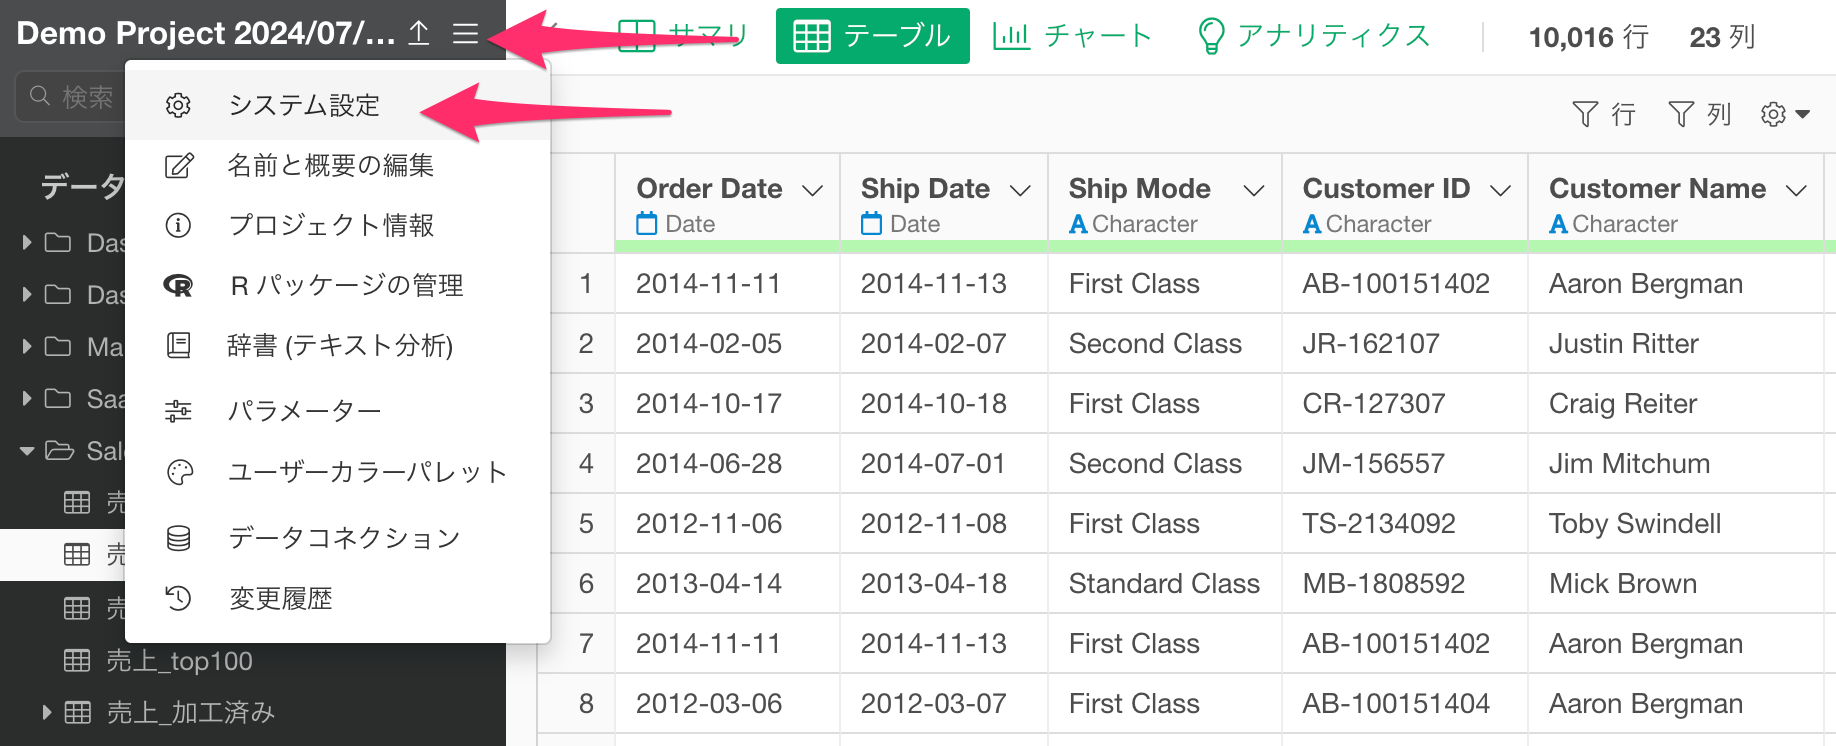Viewport: 1836px width, 746px height.
Task: Open システム設定 gear menu entry
Action: (x=338, y=105)
